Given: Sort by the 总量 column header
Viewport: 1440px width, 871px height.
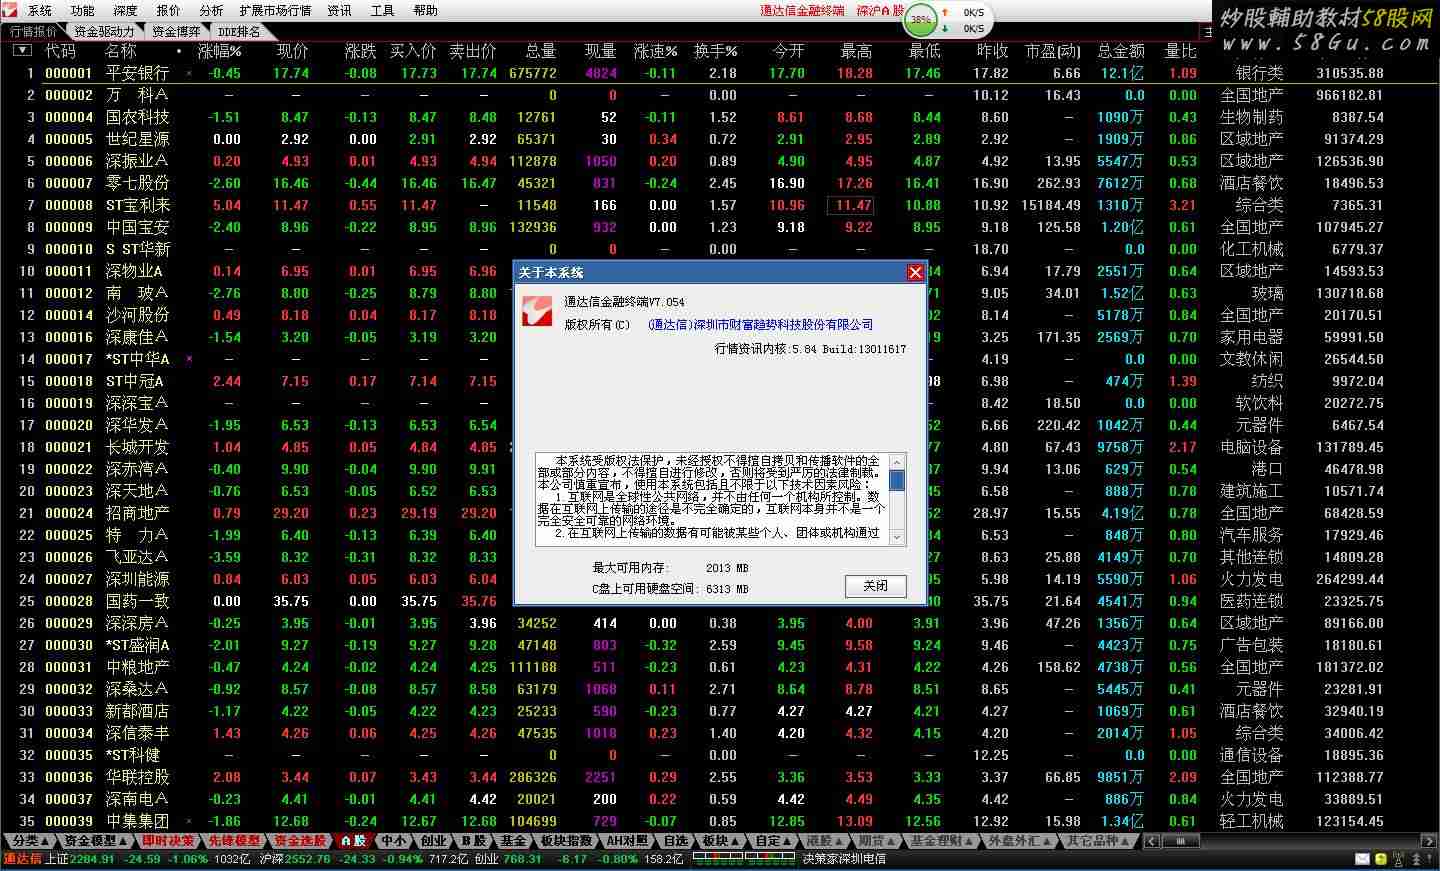Looking at the screenshot, I should (x=540, y=51).
